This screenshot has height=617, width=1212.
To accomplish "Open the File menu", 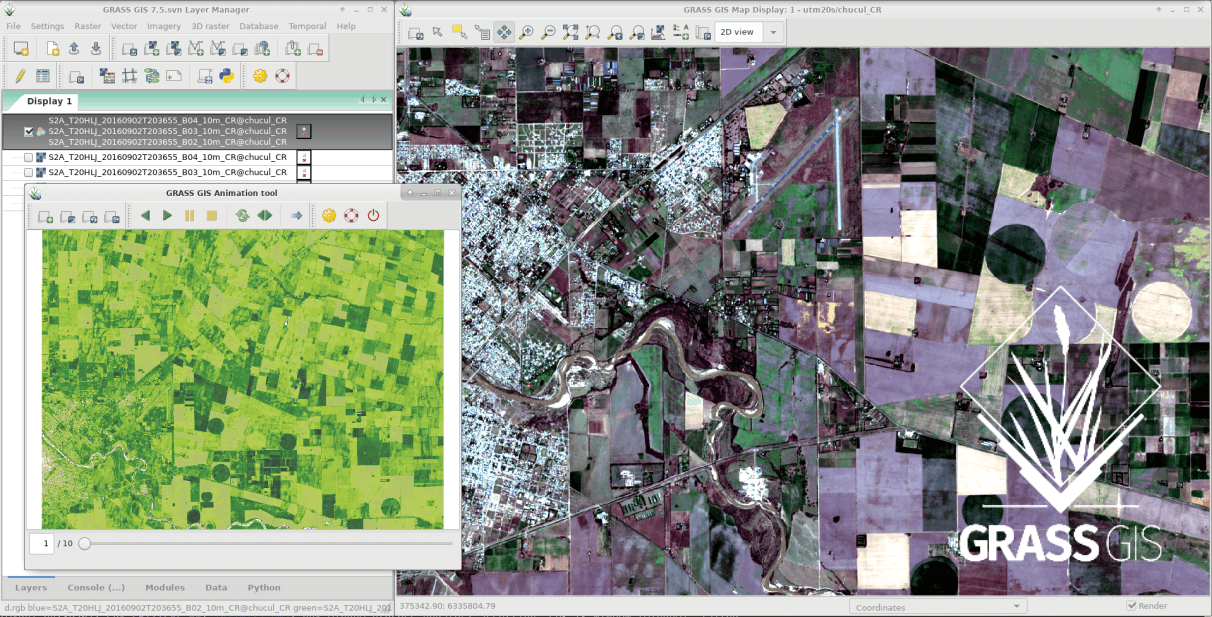I will tap(13, 26).
